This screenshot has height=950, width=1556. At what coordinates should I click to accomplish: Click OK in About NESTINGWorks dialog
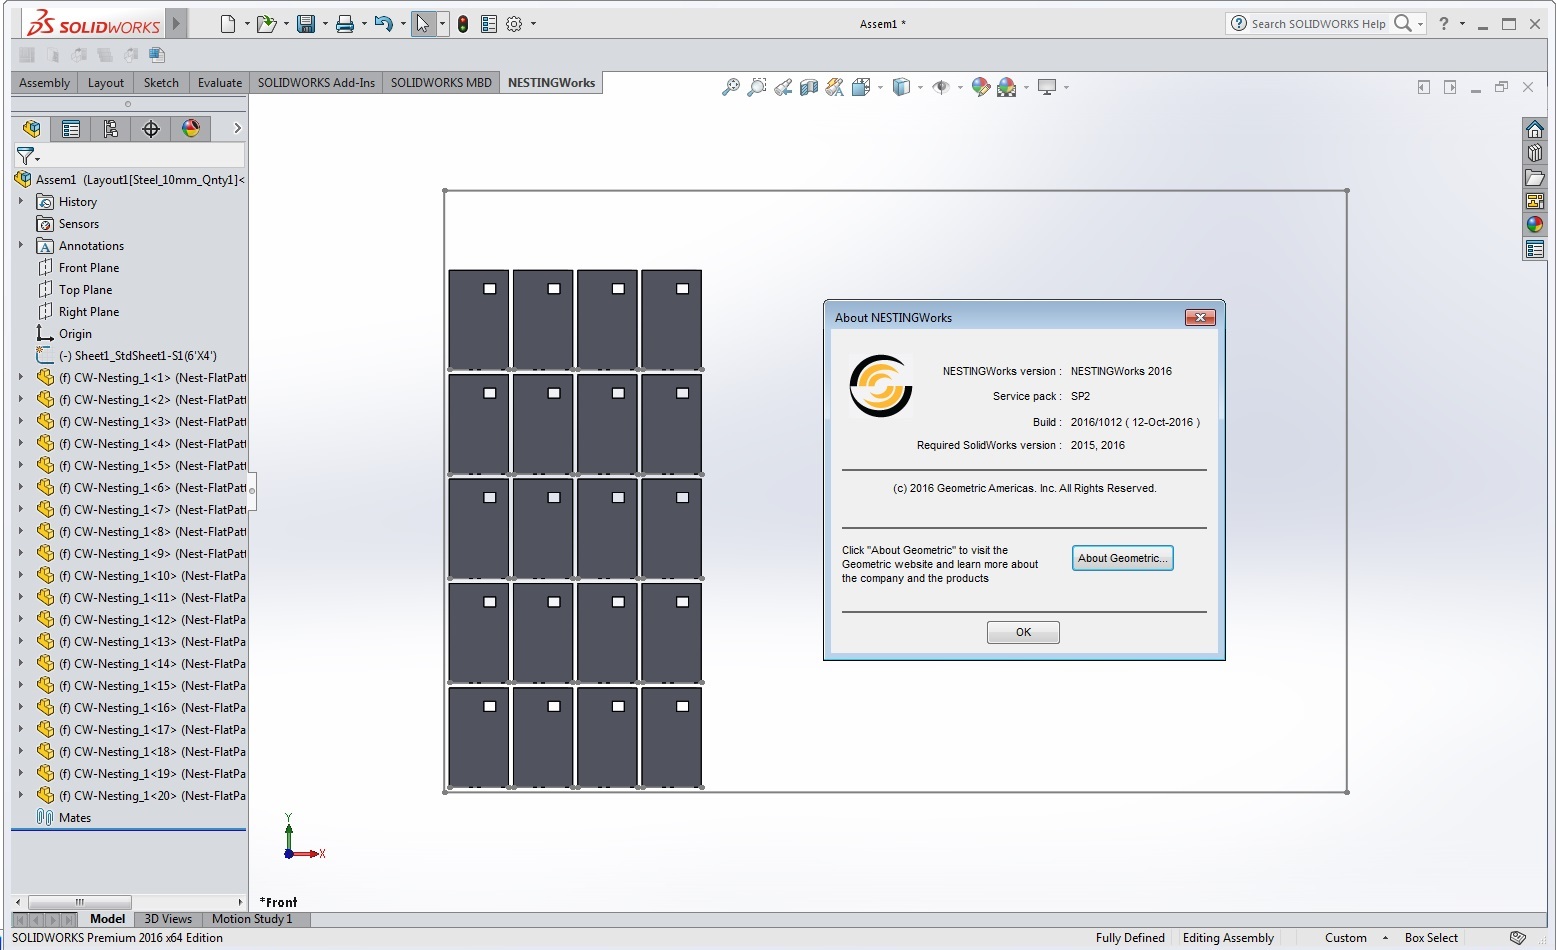tap(1023, 632)
